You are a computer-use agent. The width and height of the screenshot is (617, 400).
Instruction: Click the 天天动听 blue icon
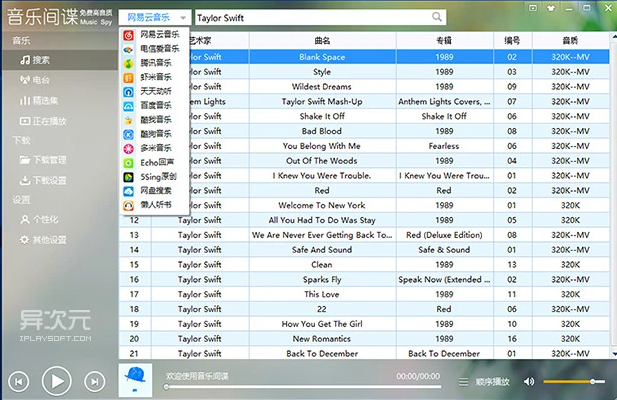tap(128, 92)
